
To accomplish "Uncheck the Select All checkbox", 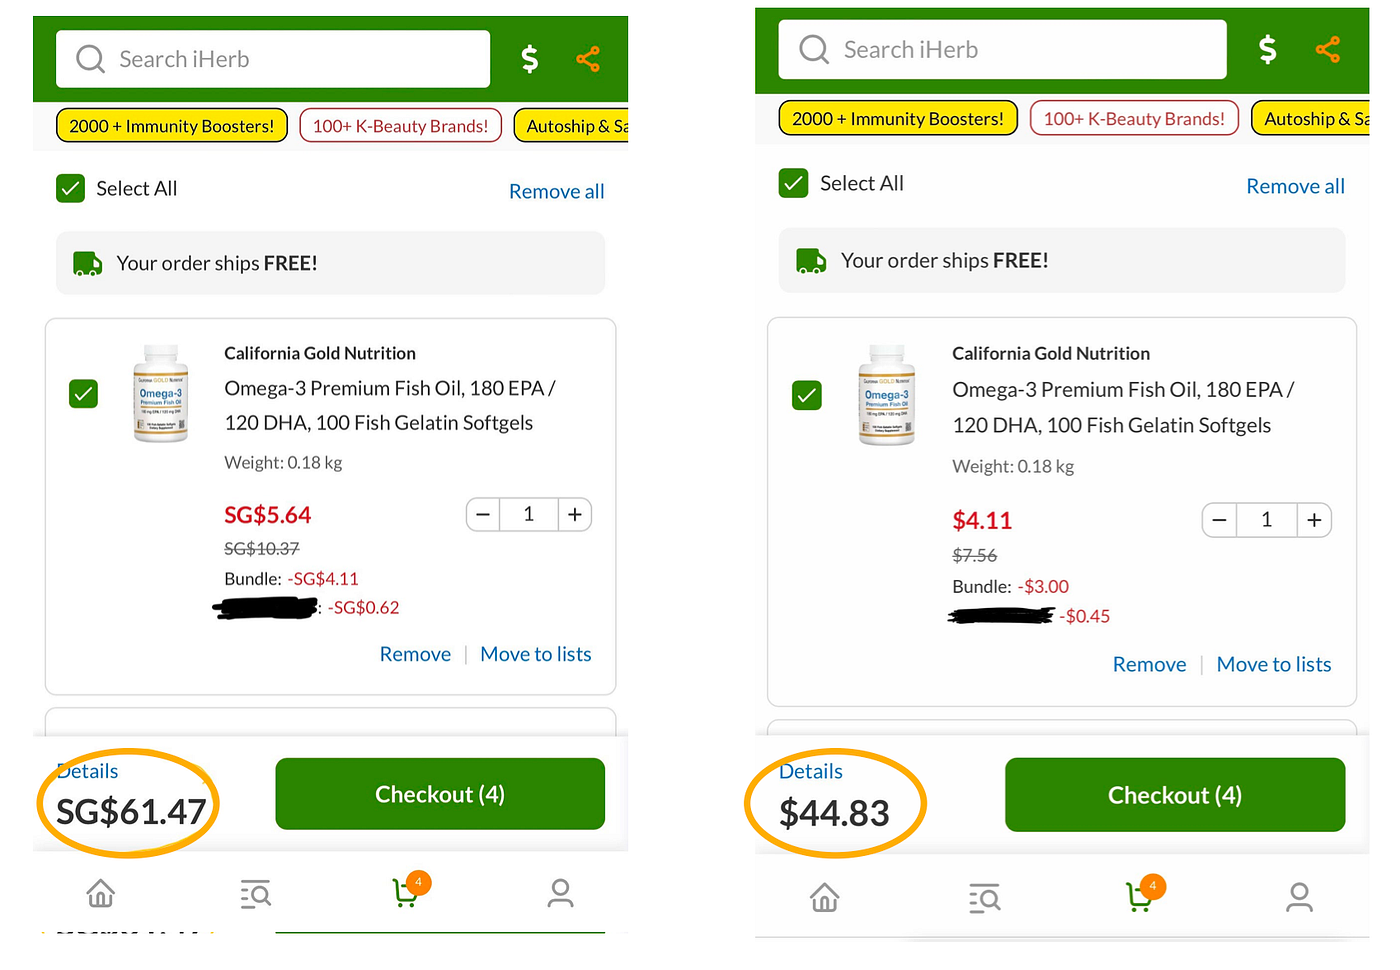I will tap(70, 188).
